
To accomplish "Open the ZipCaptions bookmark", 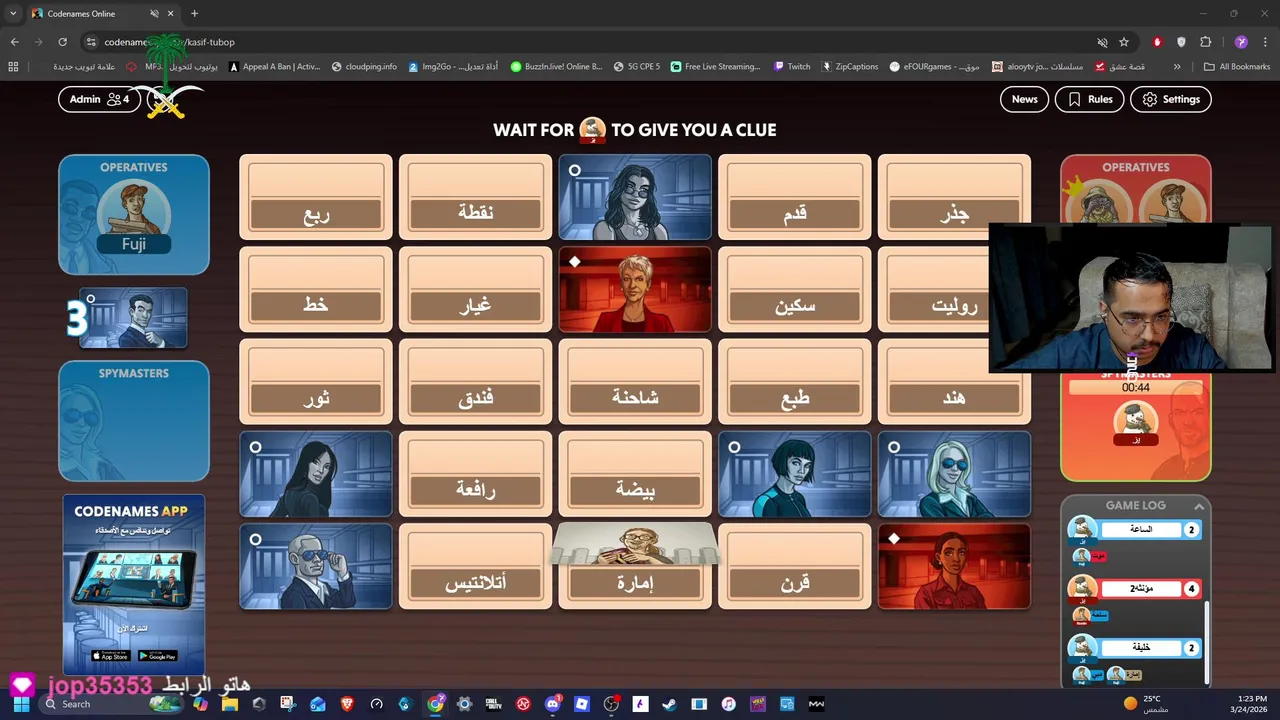I will (850, 67).
